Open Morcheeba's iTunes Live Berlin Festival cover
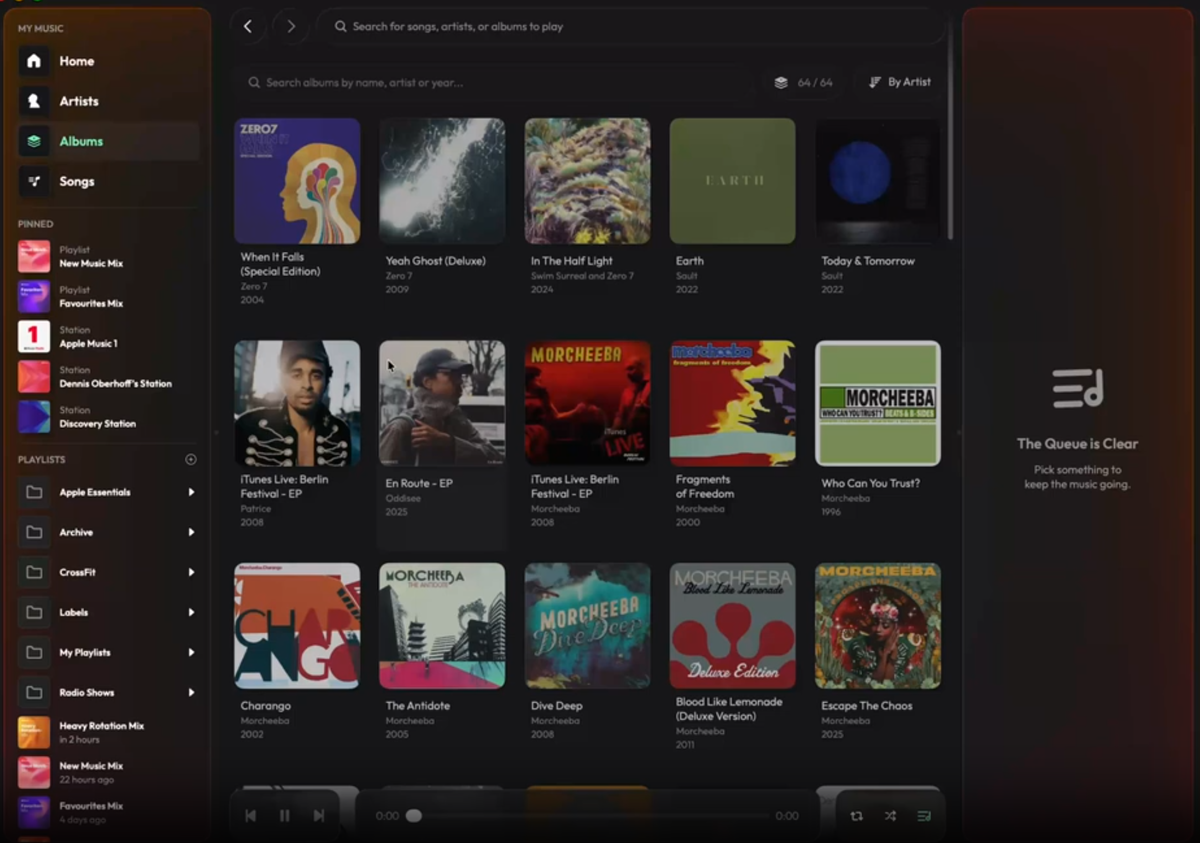The width and height of the screenshot is (1200, 843). 588,403
